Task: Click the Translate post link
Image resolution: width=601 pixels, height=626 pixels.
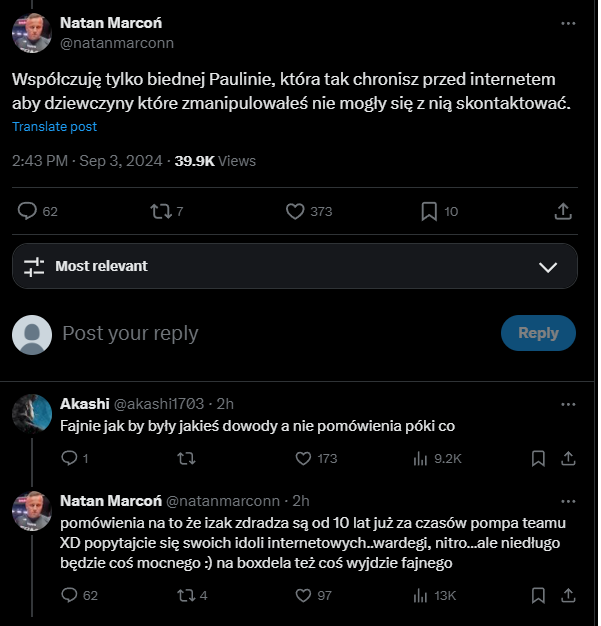Action: coord(55,127)
